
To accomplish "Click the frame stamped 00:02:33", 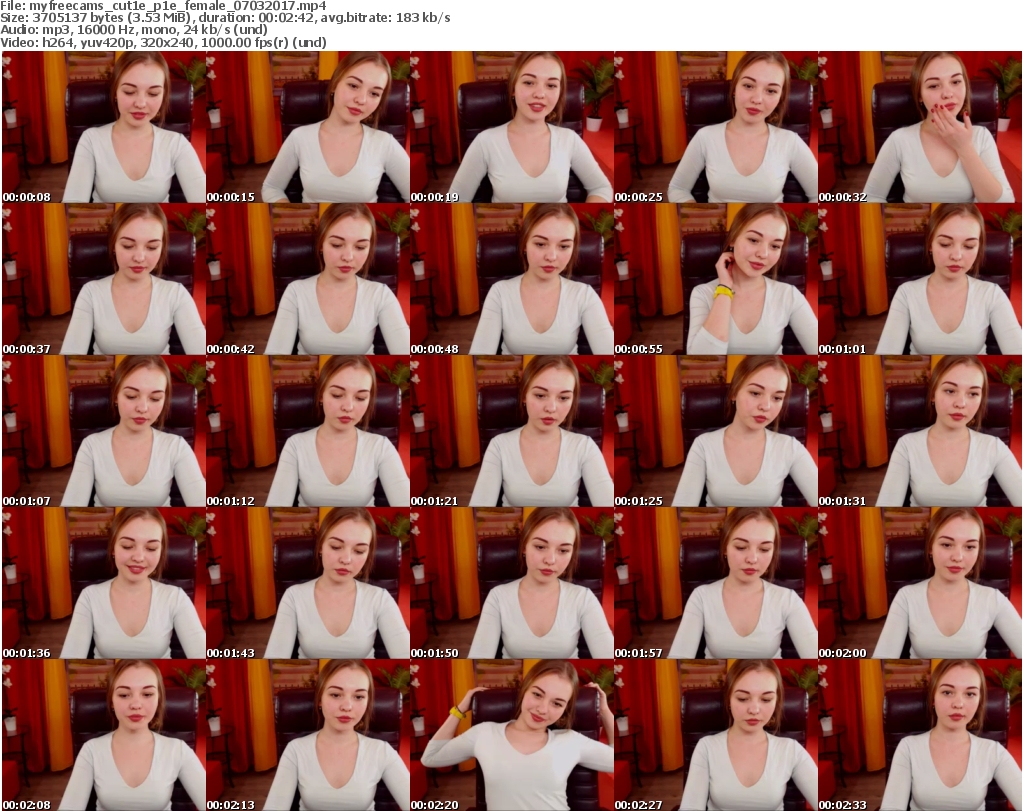I will point(920,735).
